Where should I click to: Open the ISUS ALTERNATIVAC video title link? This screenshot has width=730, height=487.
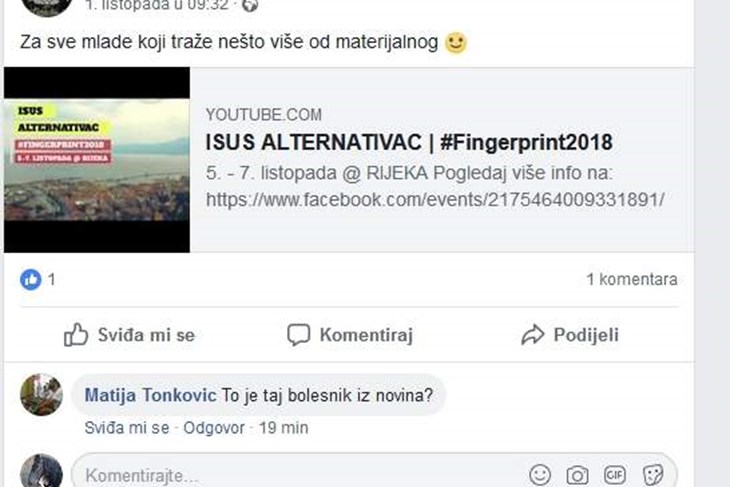(x=408, y=142)
